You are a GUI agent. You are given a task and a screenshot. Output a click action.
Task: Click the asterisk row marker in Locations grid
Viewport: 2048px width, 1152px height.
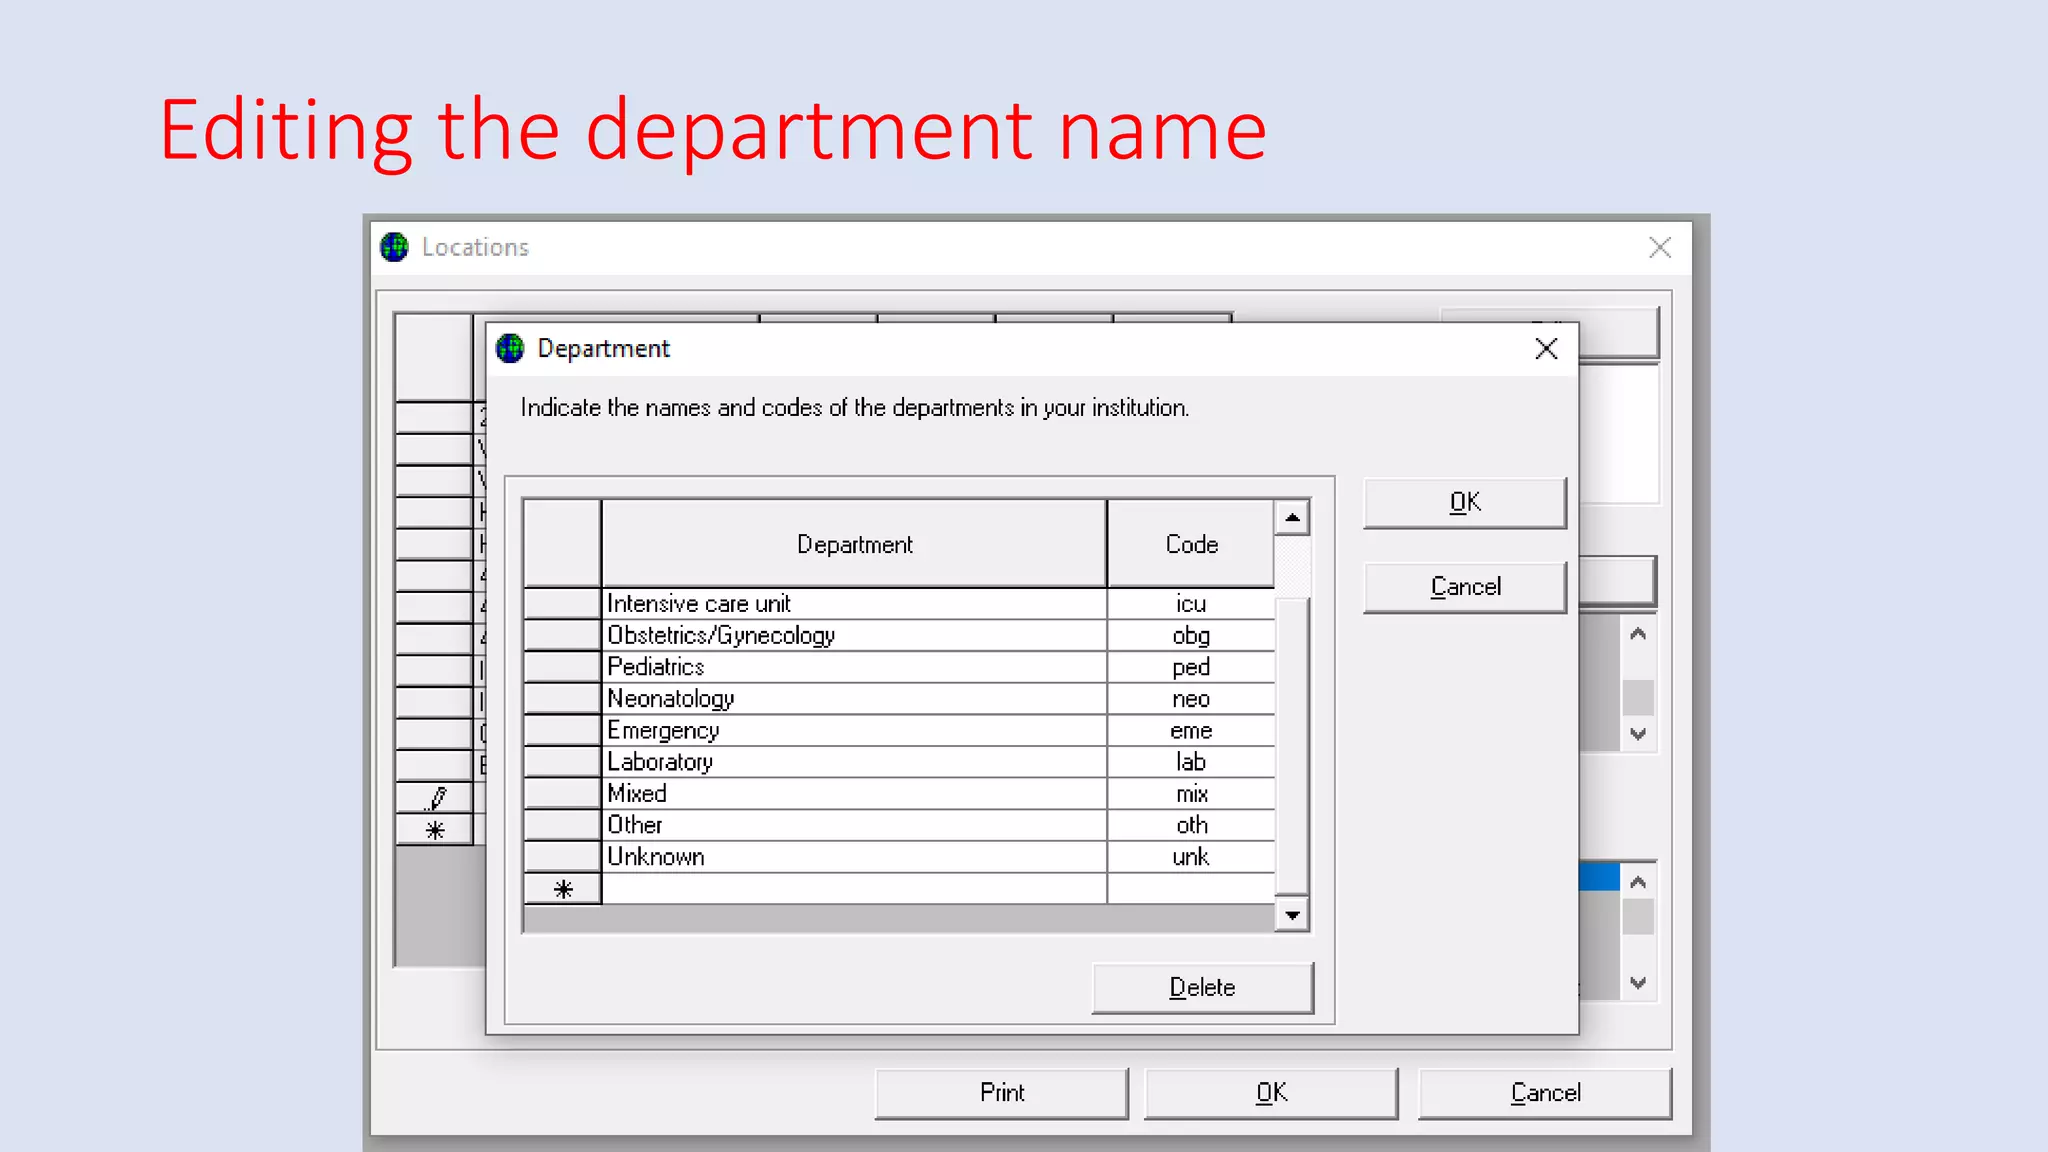[435, 830]
